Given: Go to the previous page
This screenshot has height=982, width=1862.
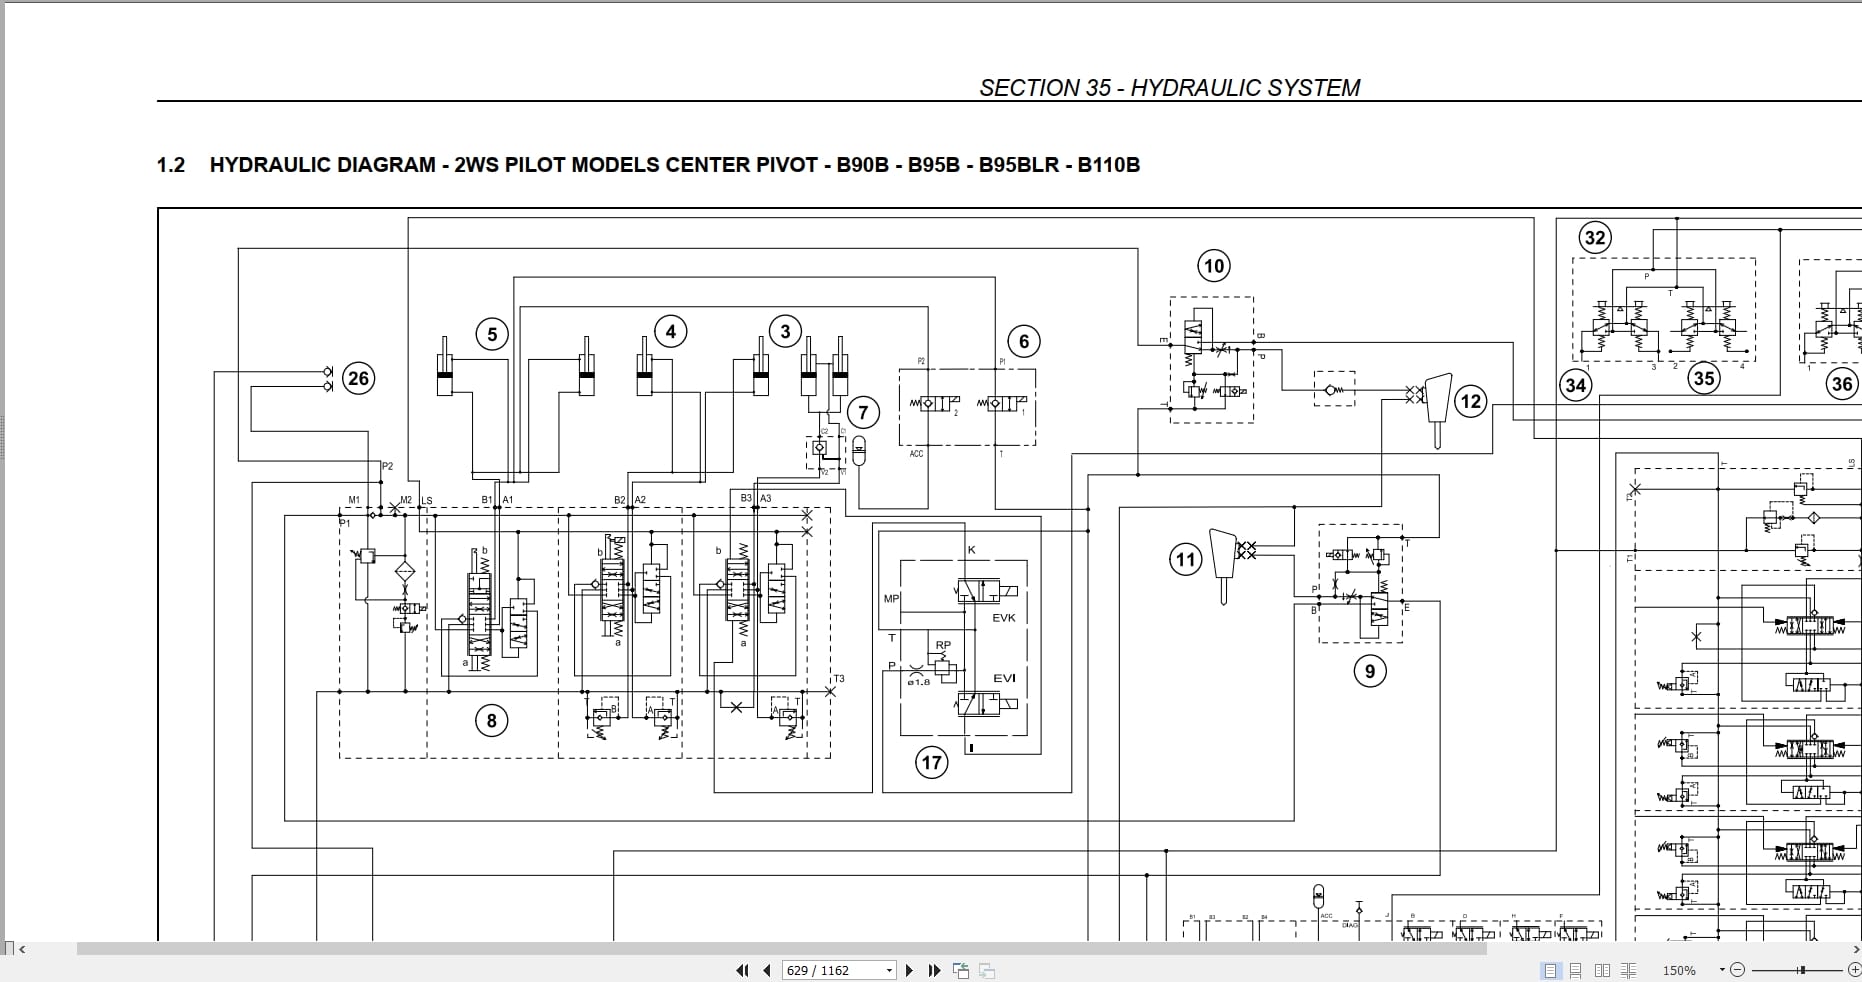Looking at the screenshot, I should (x=767, y=970).
